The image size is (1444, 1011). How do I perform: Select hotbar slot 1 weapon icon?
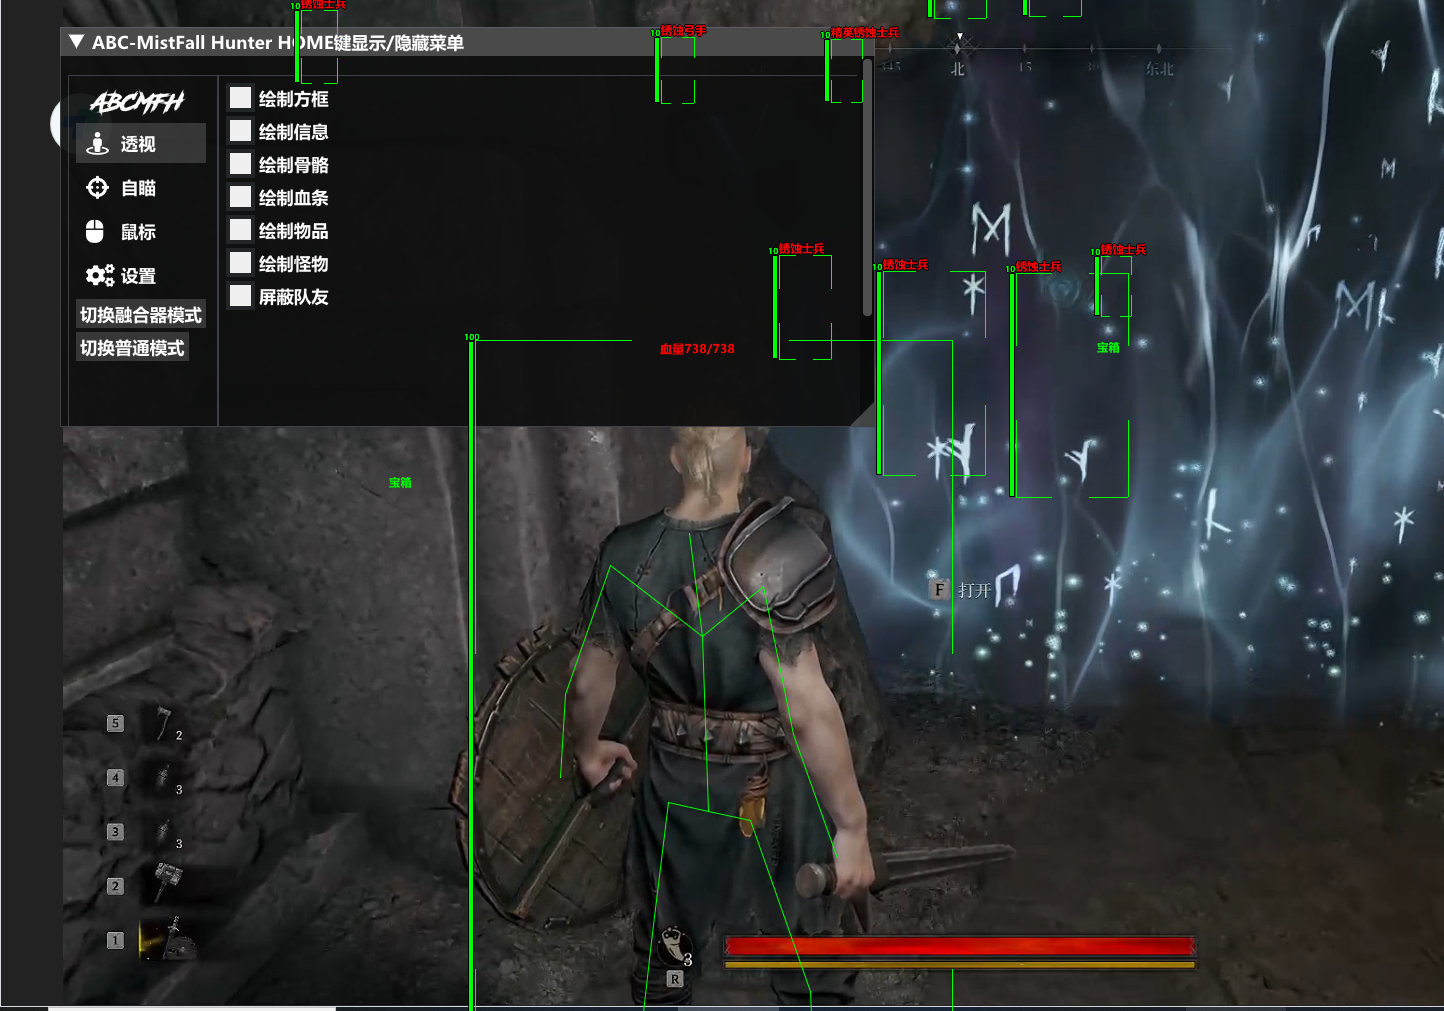pos(167,939)
